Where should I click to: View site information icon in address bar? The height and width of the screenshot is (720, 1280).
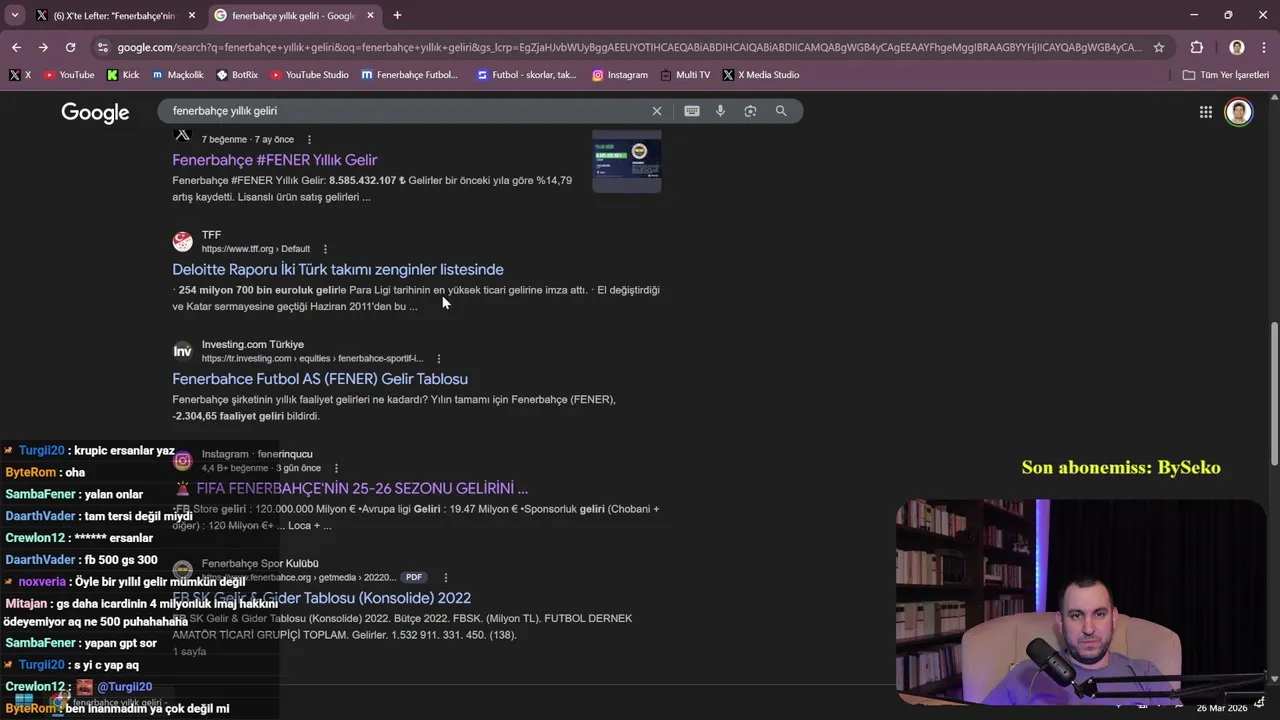101,47
